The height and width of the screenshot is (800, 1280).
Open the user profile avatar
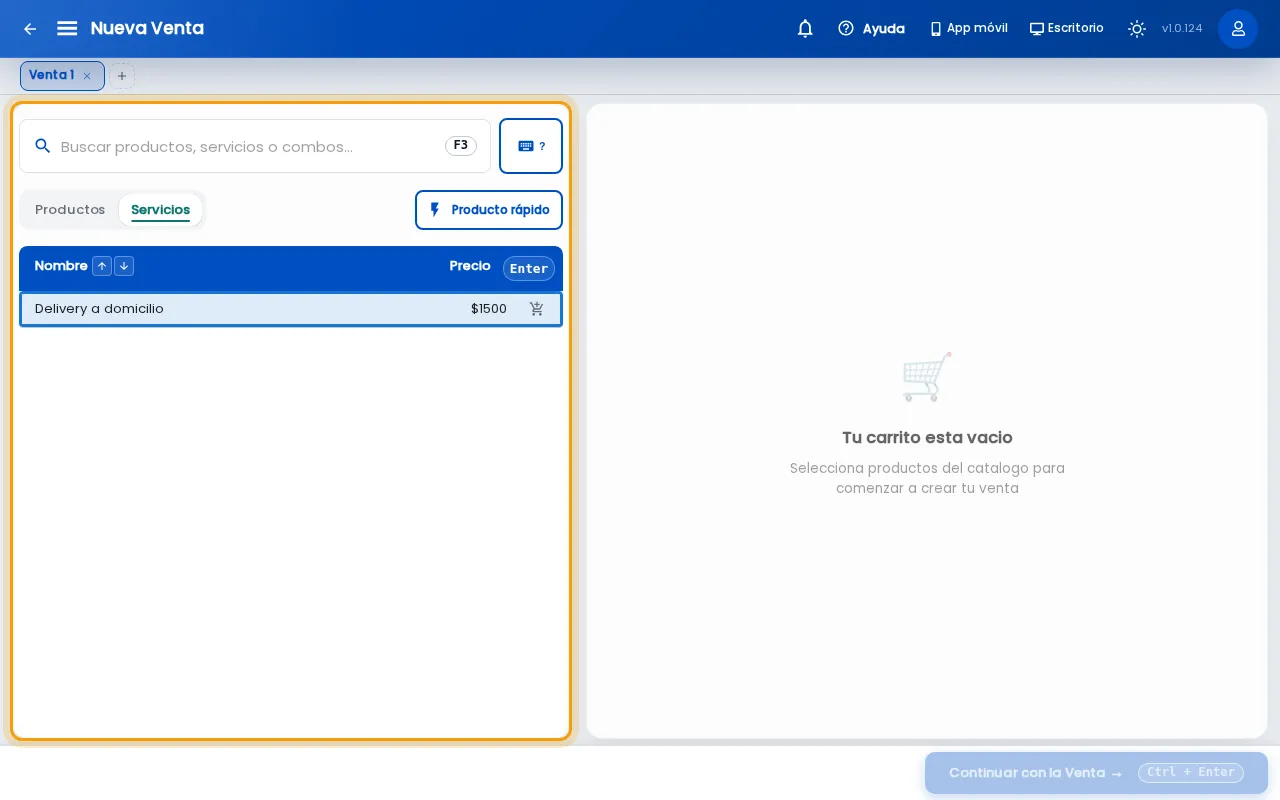(1238, 29)
